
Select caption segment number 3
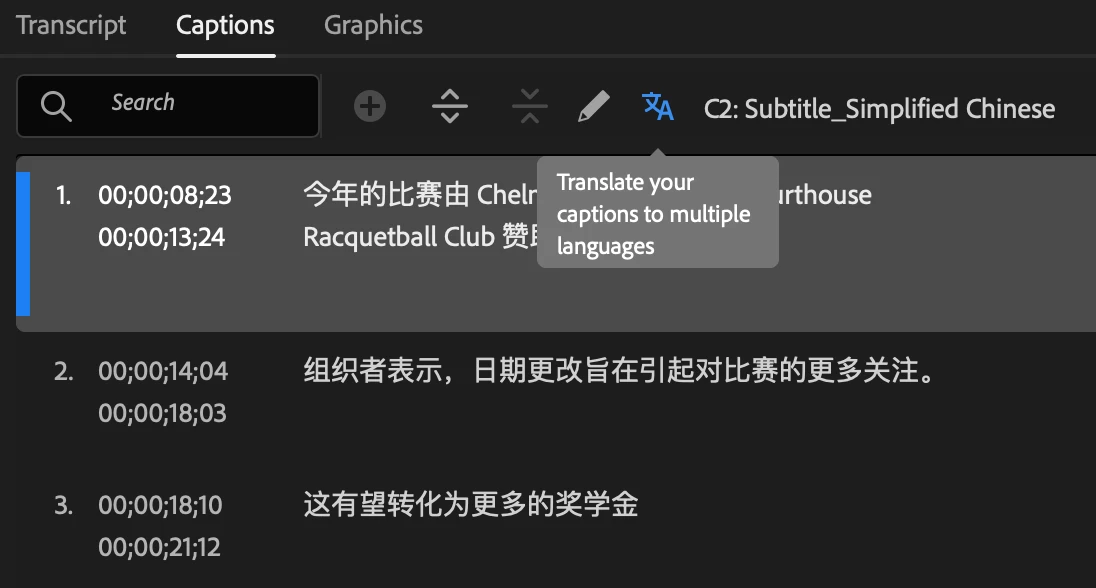556,526
